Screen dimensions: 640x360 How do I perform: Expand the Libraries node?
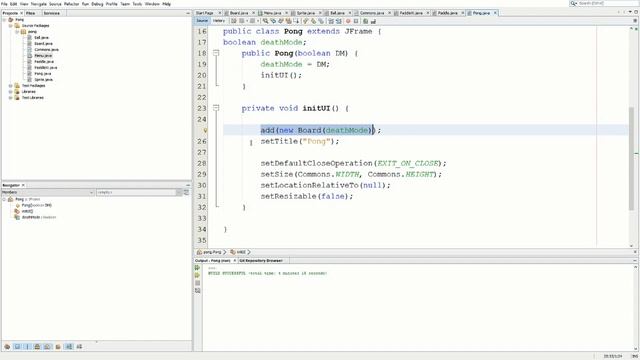point(11,92)
